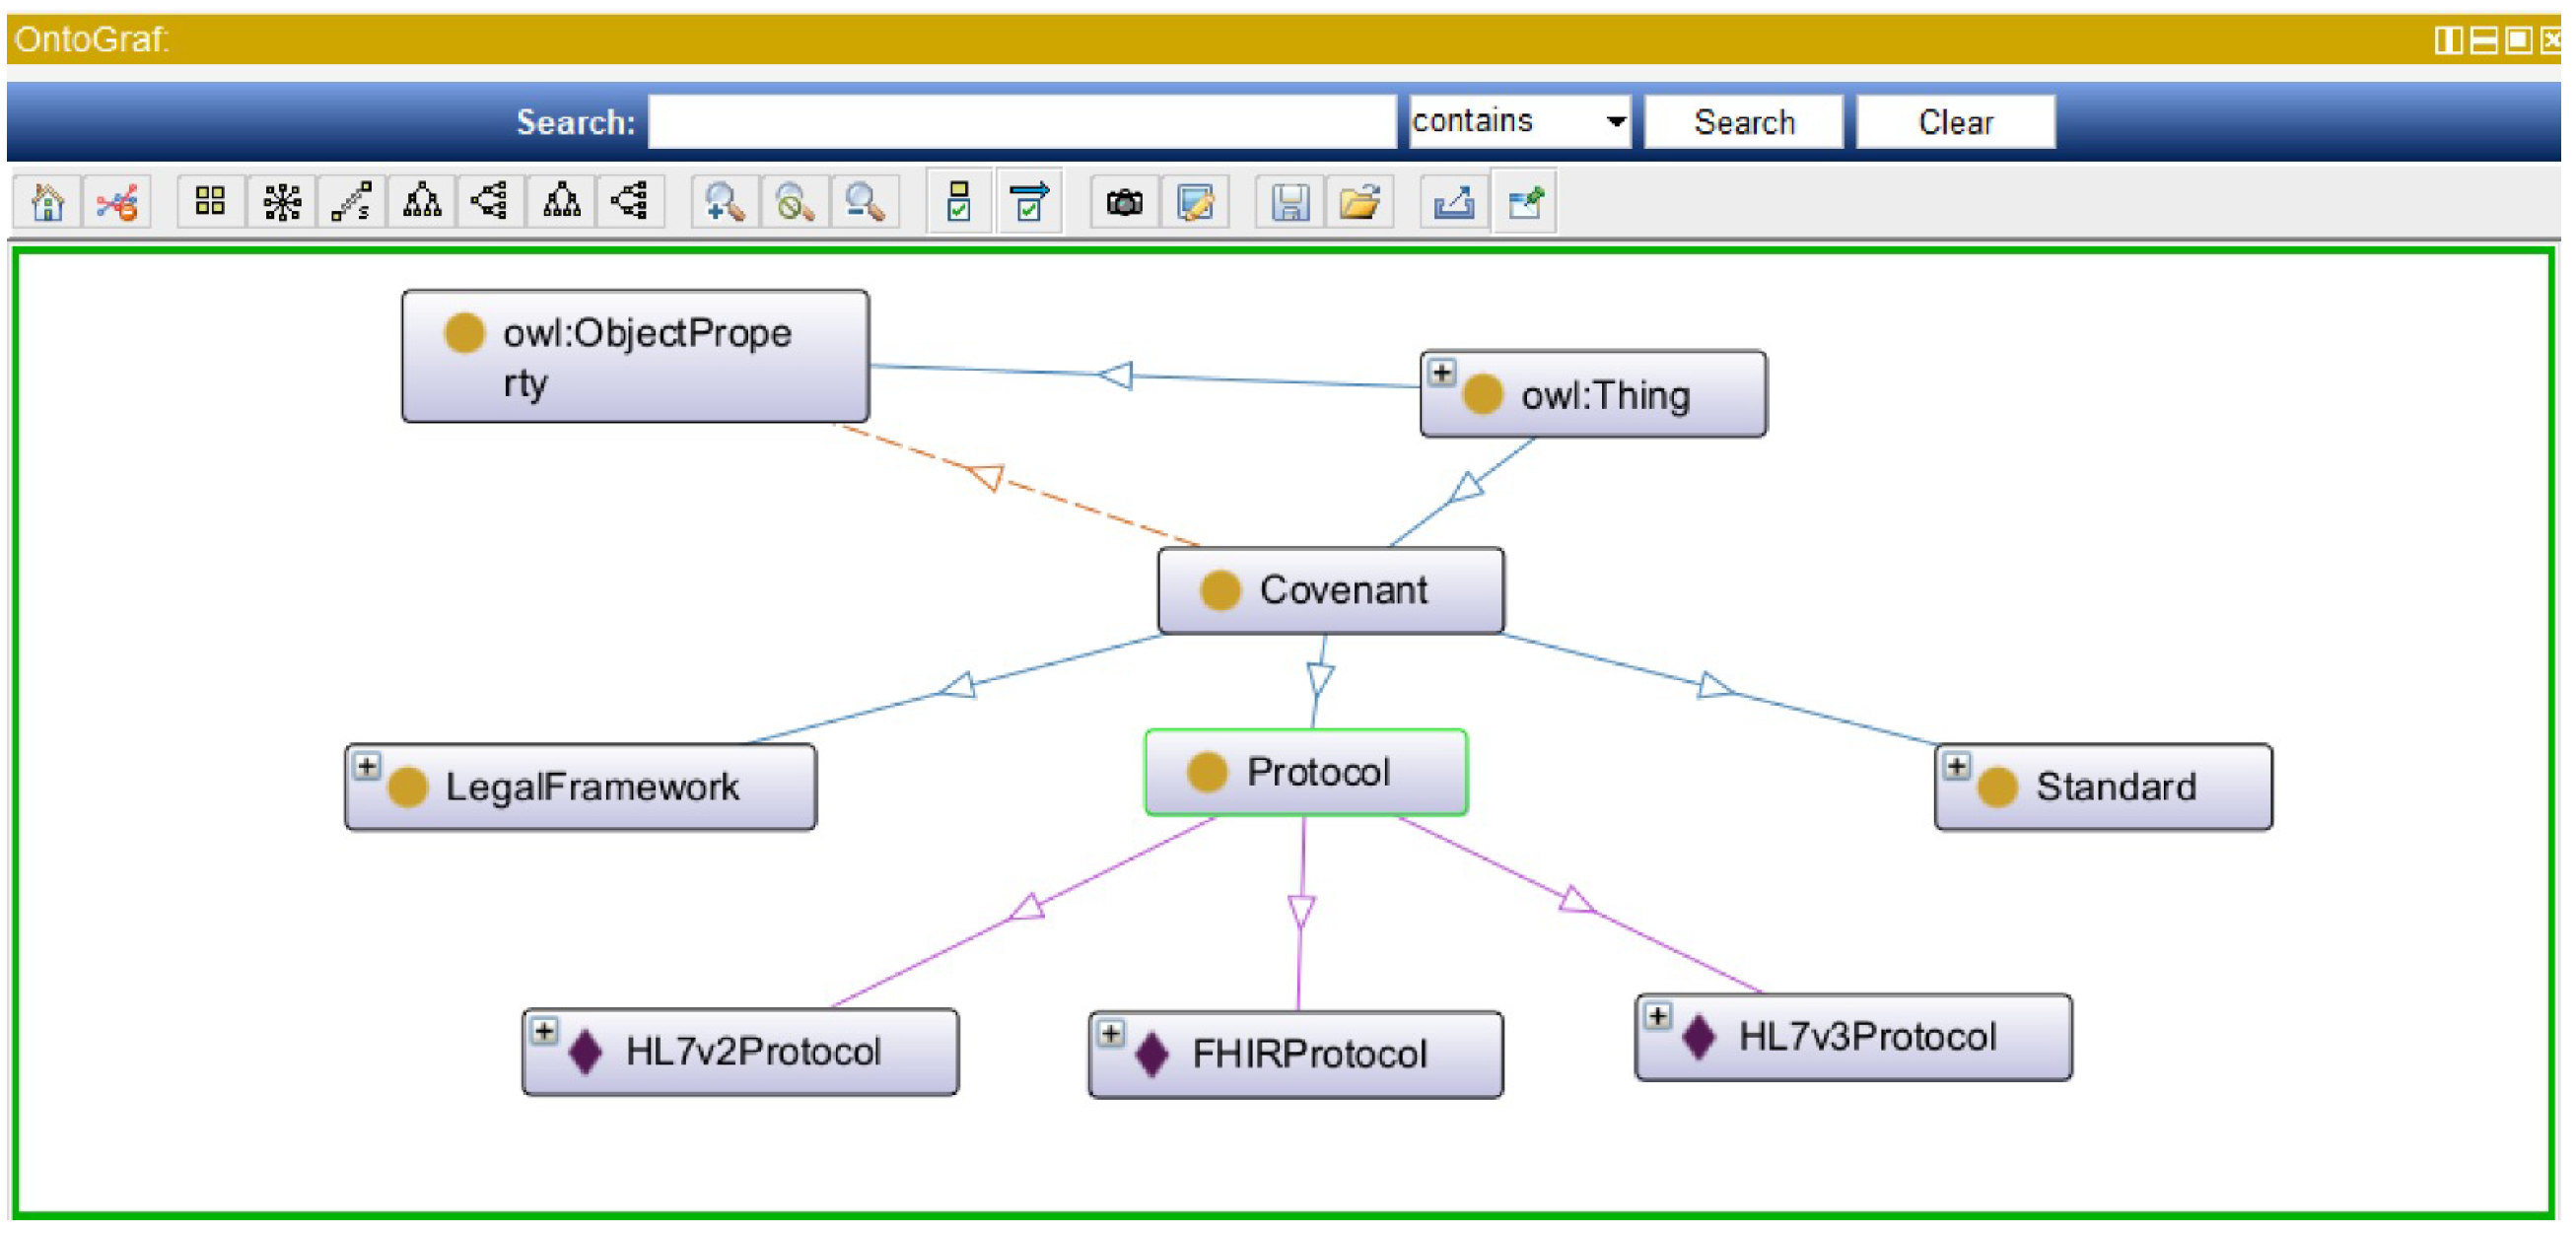2576x1233 pixels.
Task: Click the zoom in magnifier icon
Action: point(724,203)
